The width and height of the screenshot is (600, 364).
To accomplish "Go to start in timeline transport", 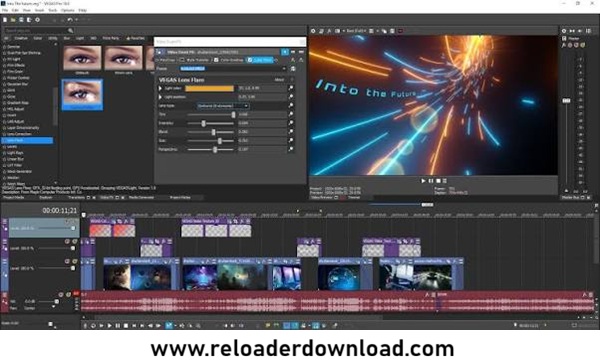I will pyautogui.click(x=134, y=326).
